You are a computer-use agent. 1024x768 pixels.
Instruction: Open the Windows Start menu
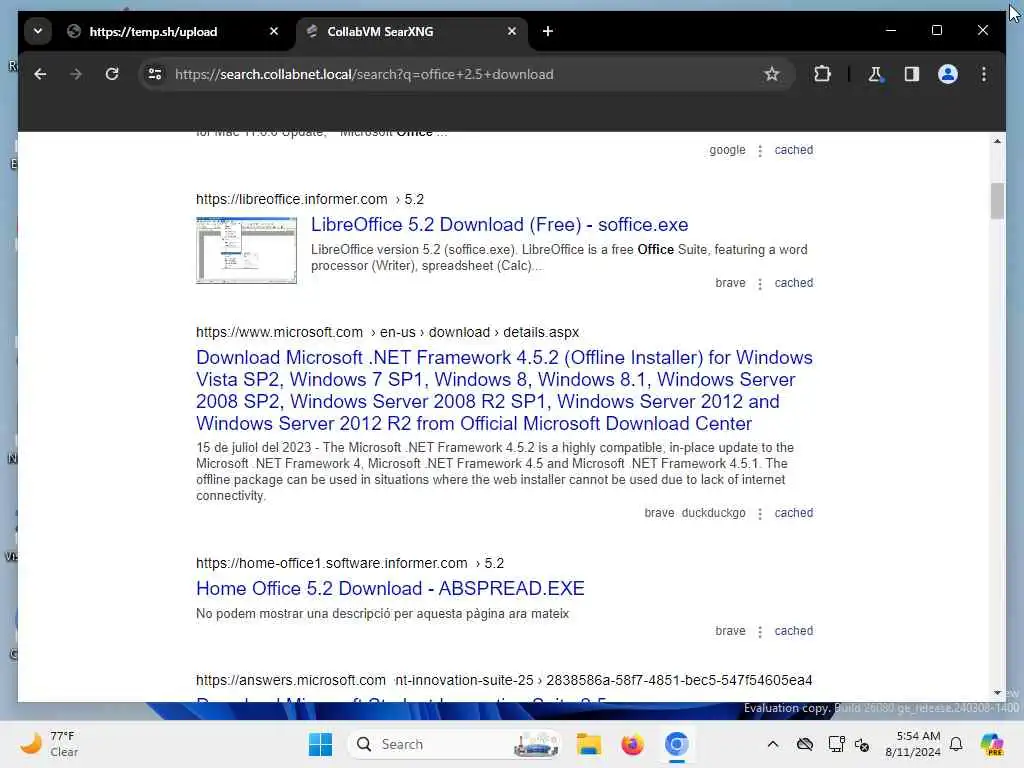320,744
